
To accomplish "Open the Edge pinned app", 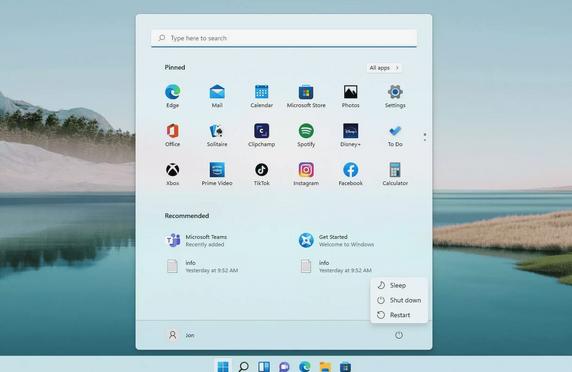I will [x=173, y=96].
